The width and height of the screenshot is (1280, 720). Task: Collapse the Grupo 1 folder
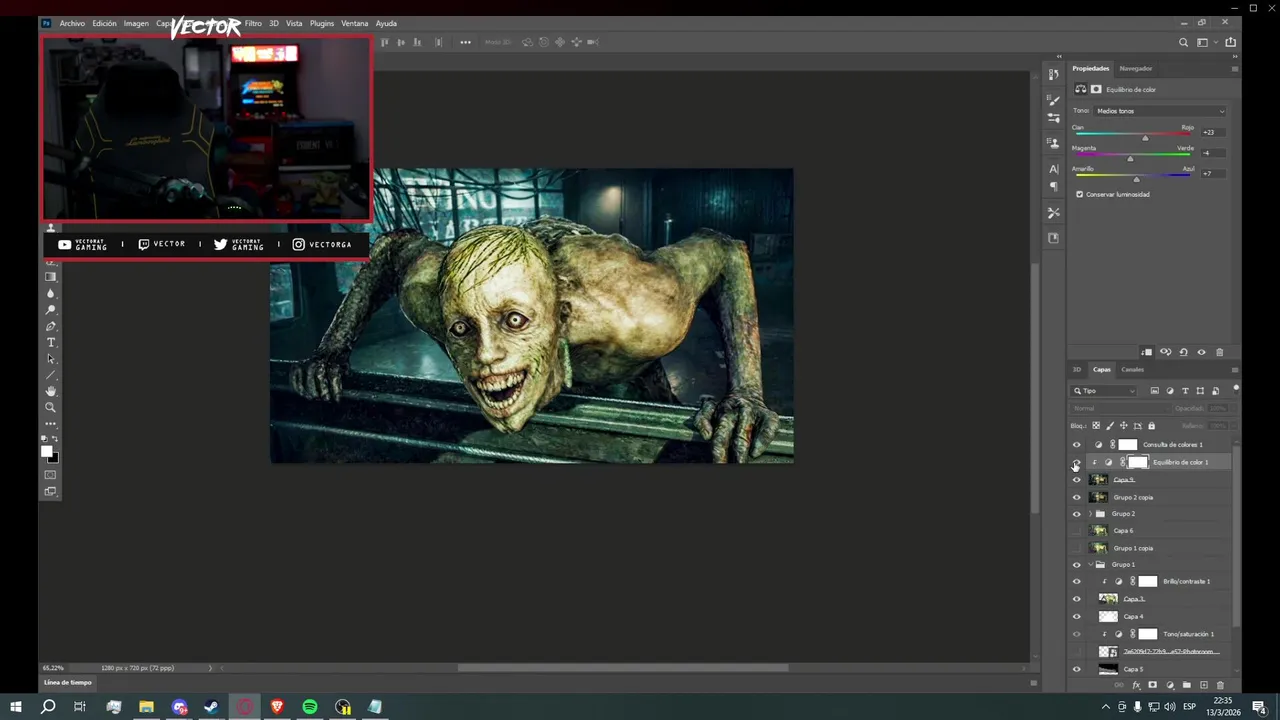tap(1091, 565)
